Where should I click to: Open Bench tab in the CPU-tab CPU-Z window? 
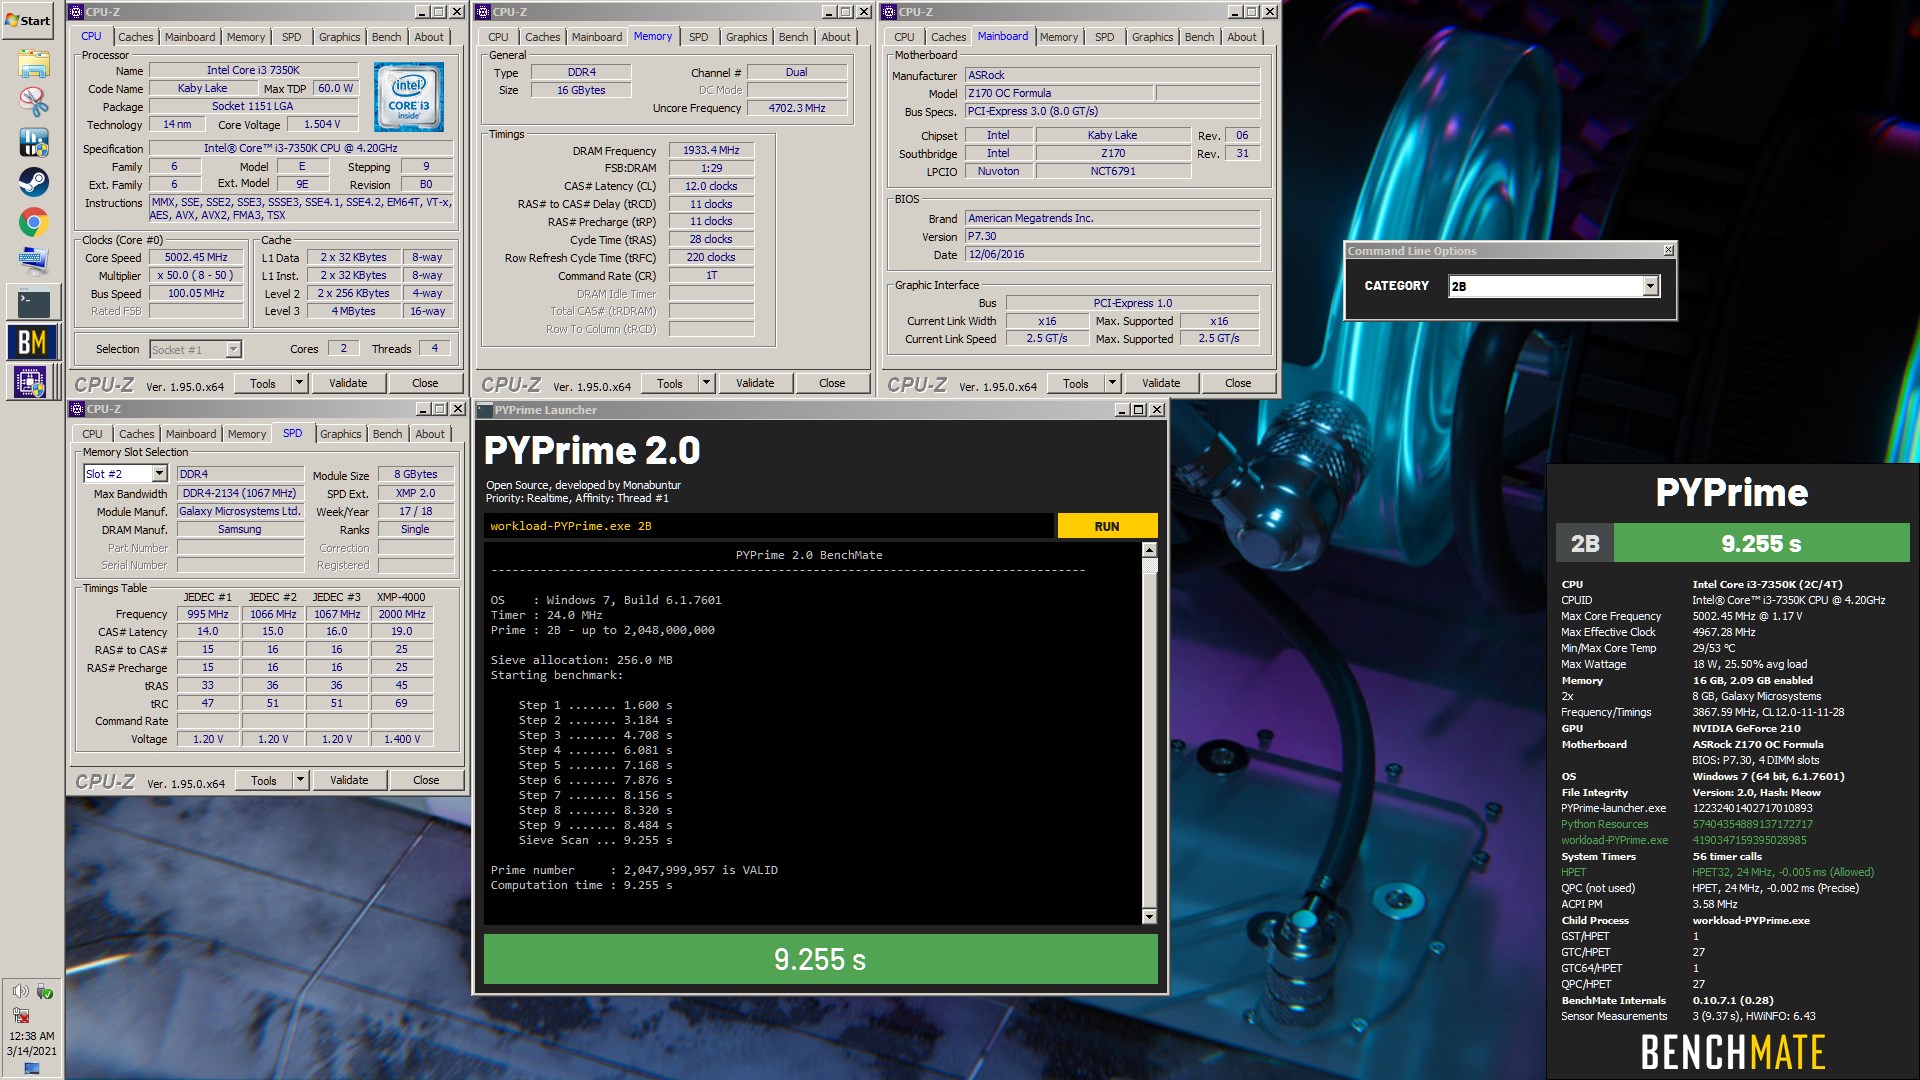coord(387,37)
